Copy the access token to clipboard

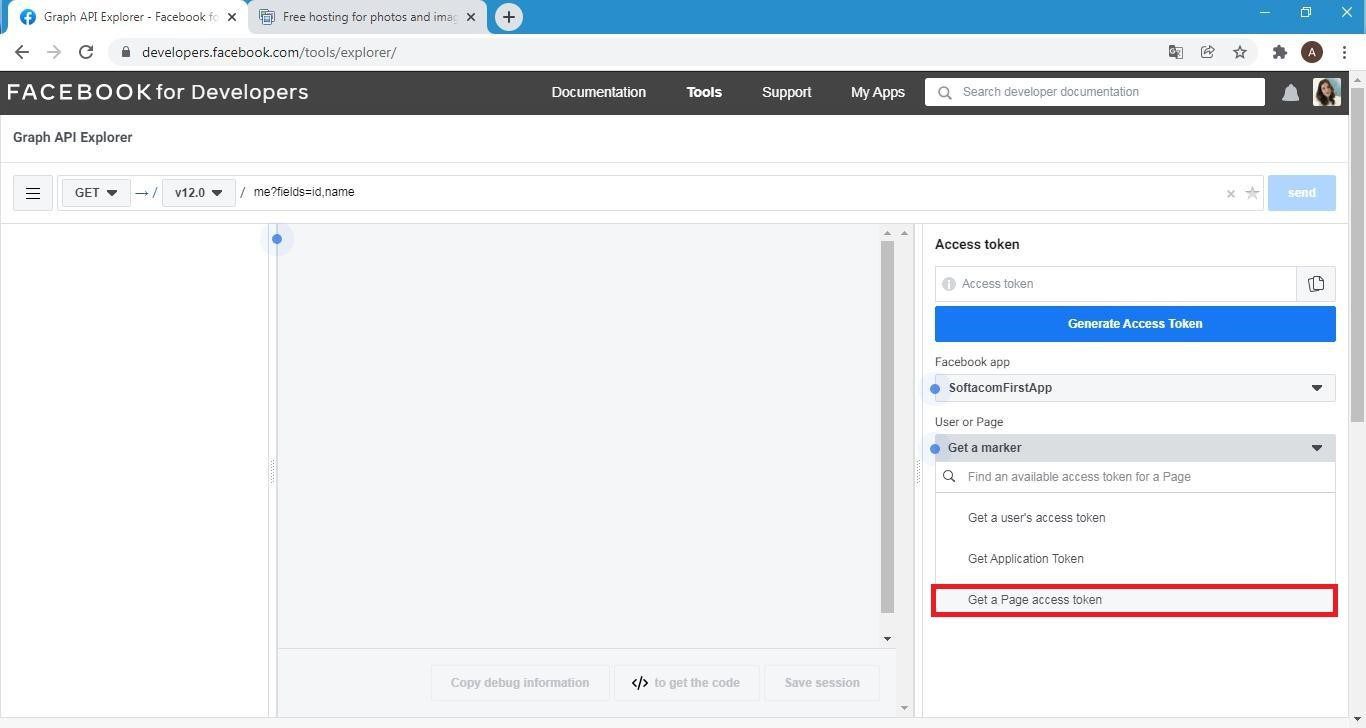pos(1316,284)
